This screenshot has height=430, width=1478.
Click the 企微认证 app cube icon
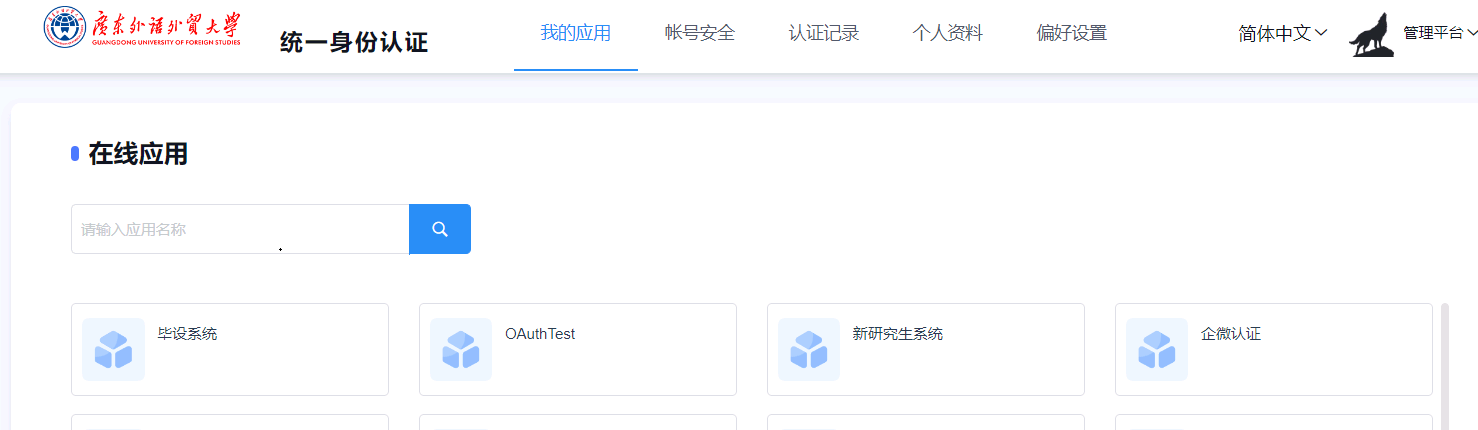coord(1157,349)
